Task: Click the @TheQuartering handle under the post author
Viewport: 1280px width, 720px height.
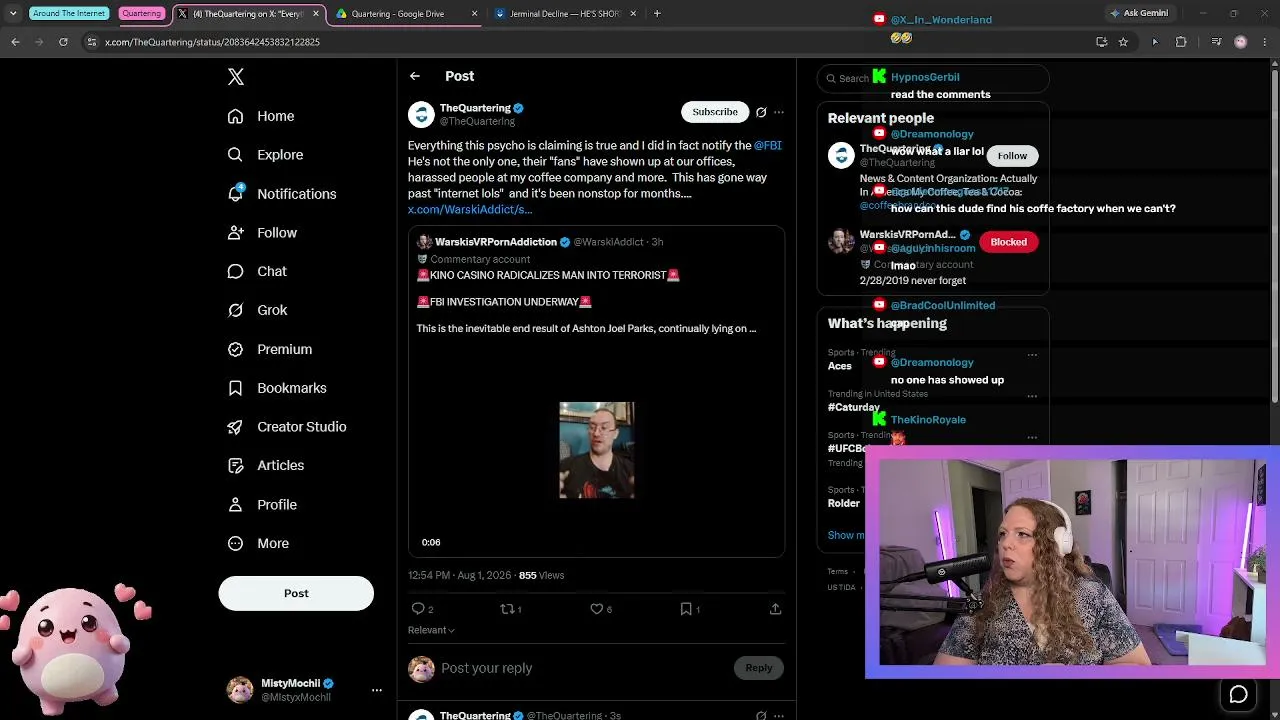Action: [478, 122]
